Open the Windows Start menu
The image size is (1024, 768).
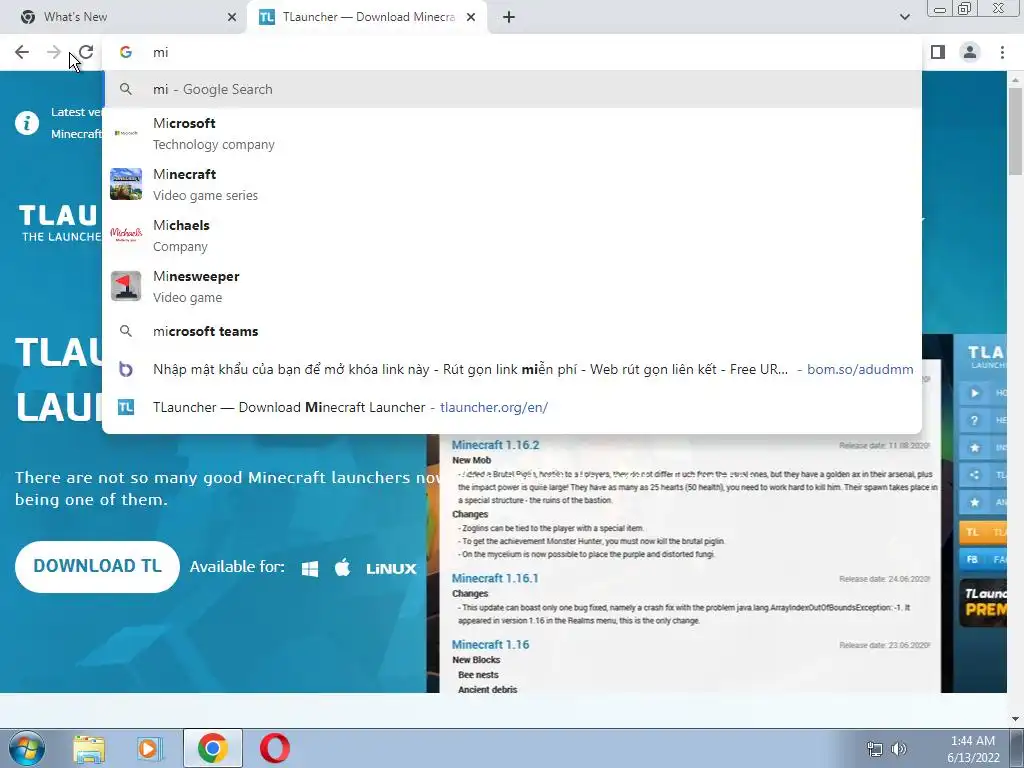(x=27, y=748)
